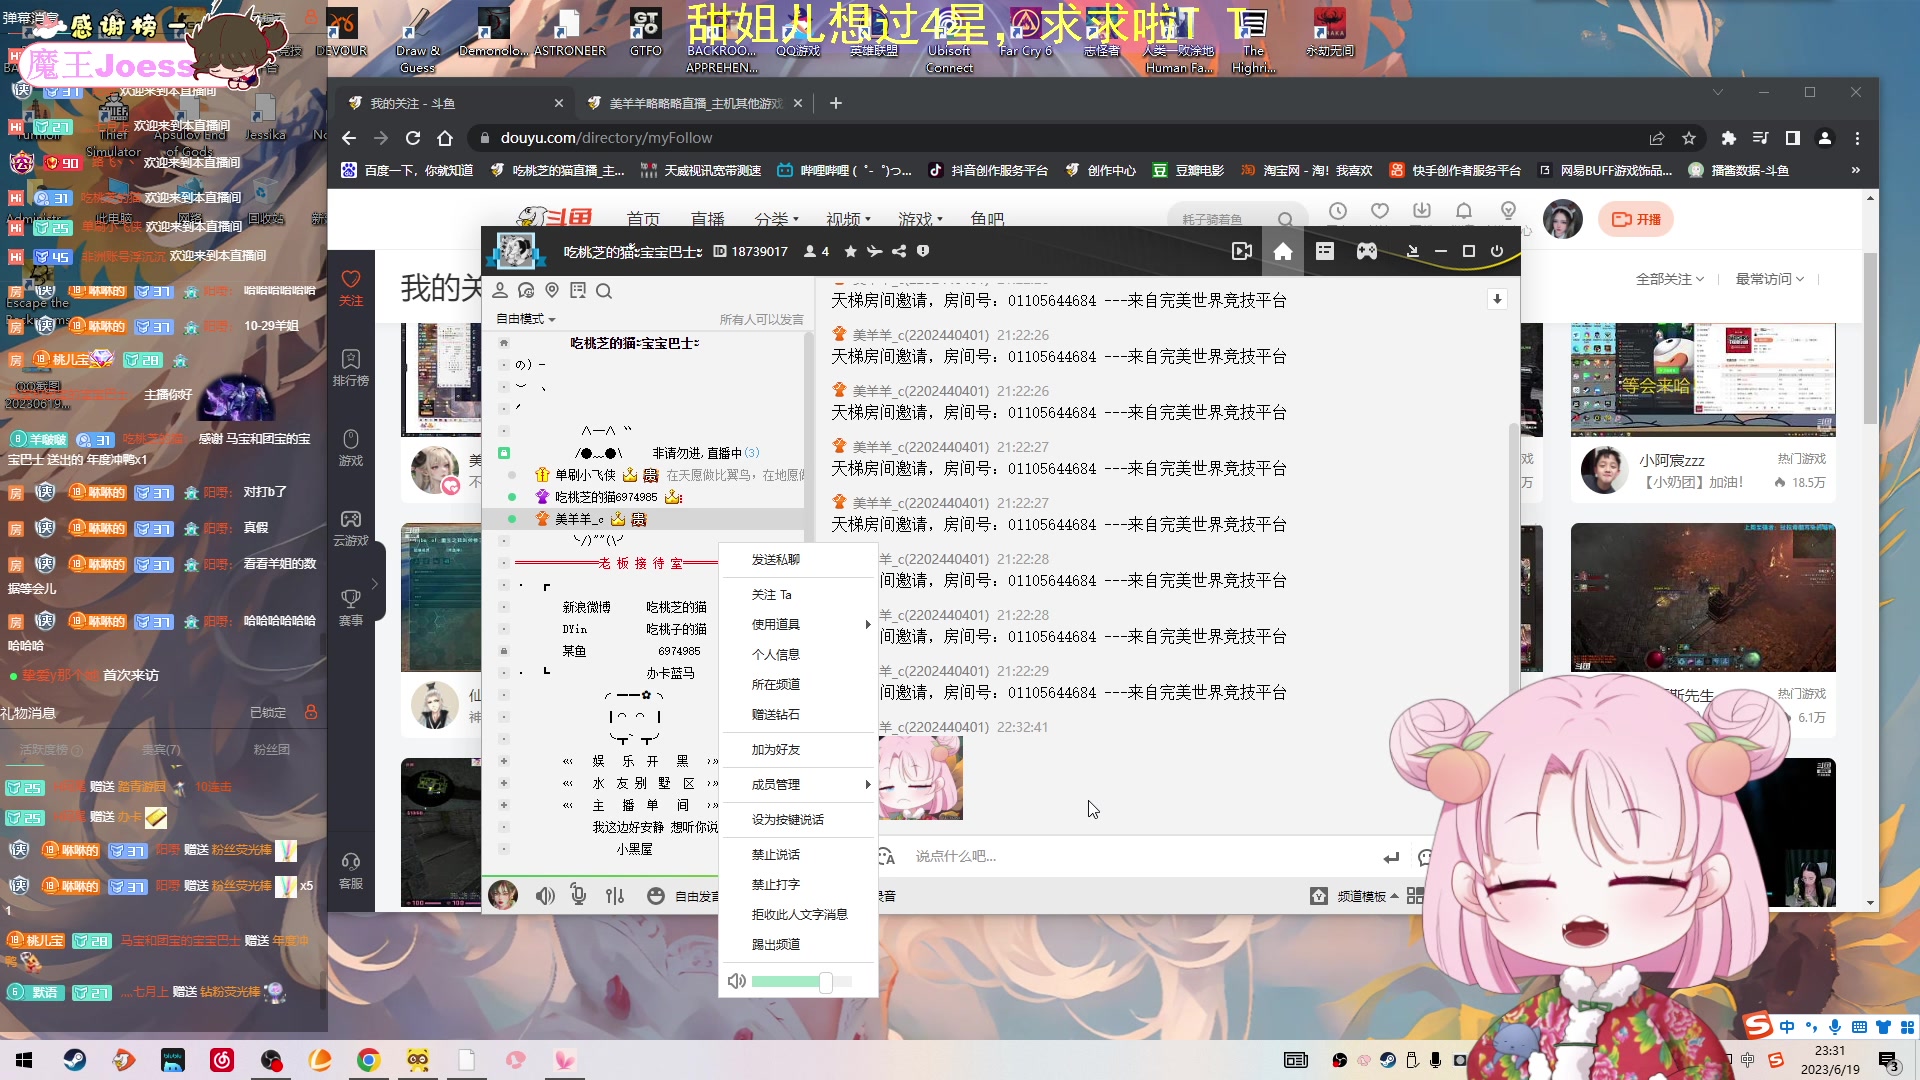1920x1080 pixels.
Task: Click the 开播 button on Douyu header
Action: (1637, 219)
